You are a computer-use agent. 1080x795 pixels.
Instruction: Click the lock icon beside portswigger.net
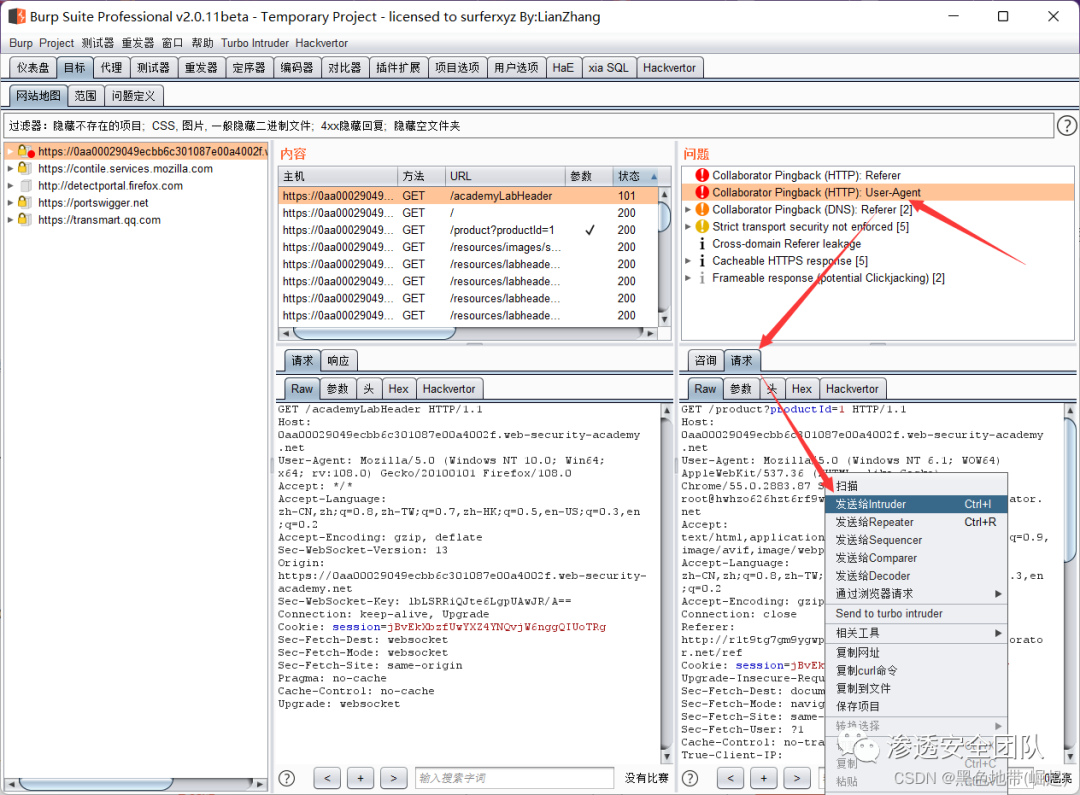point(24,203)
